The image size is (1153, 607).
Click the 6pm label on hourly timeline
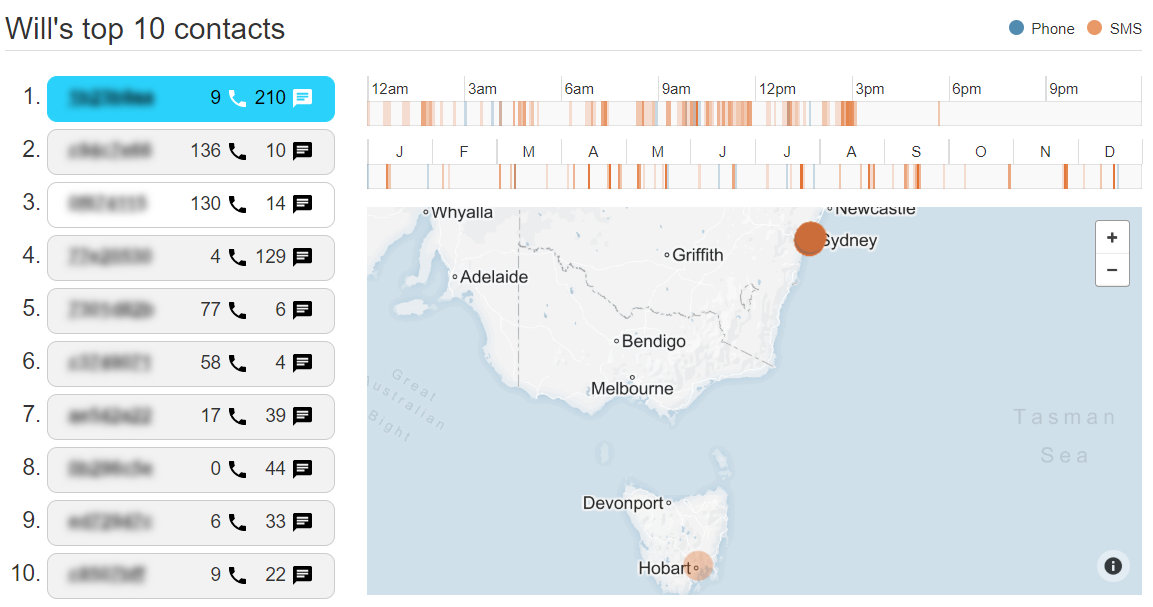coord(966,89)
